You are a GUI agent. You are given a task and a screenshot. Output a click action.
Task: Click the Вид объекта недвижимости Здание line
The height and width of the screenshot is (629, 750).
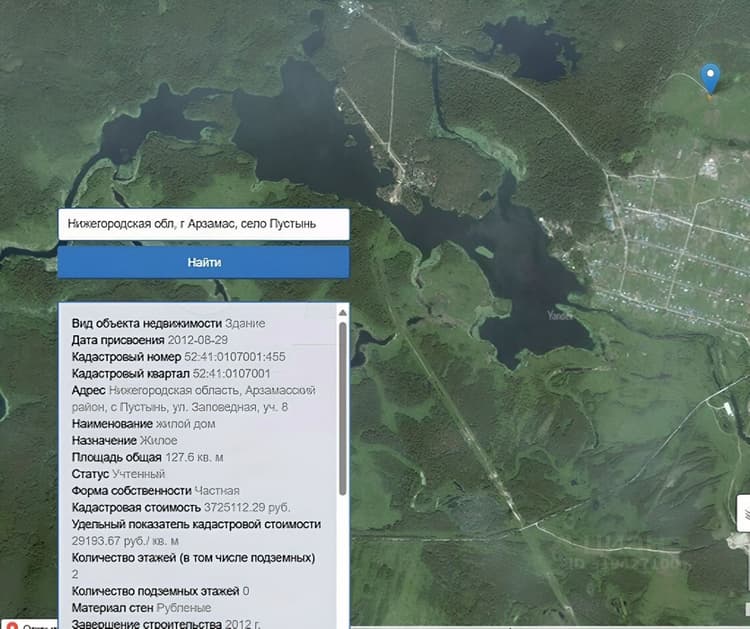[168, 323]
